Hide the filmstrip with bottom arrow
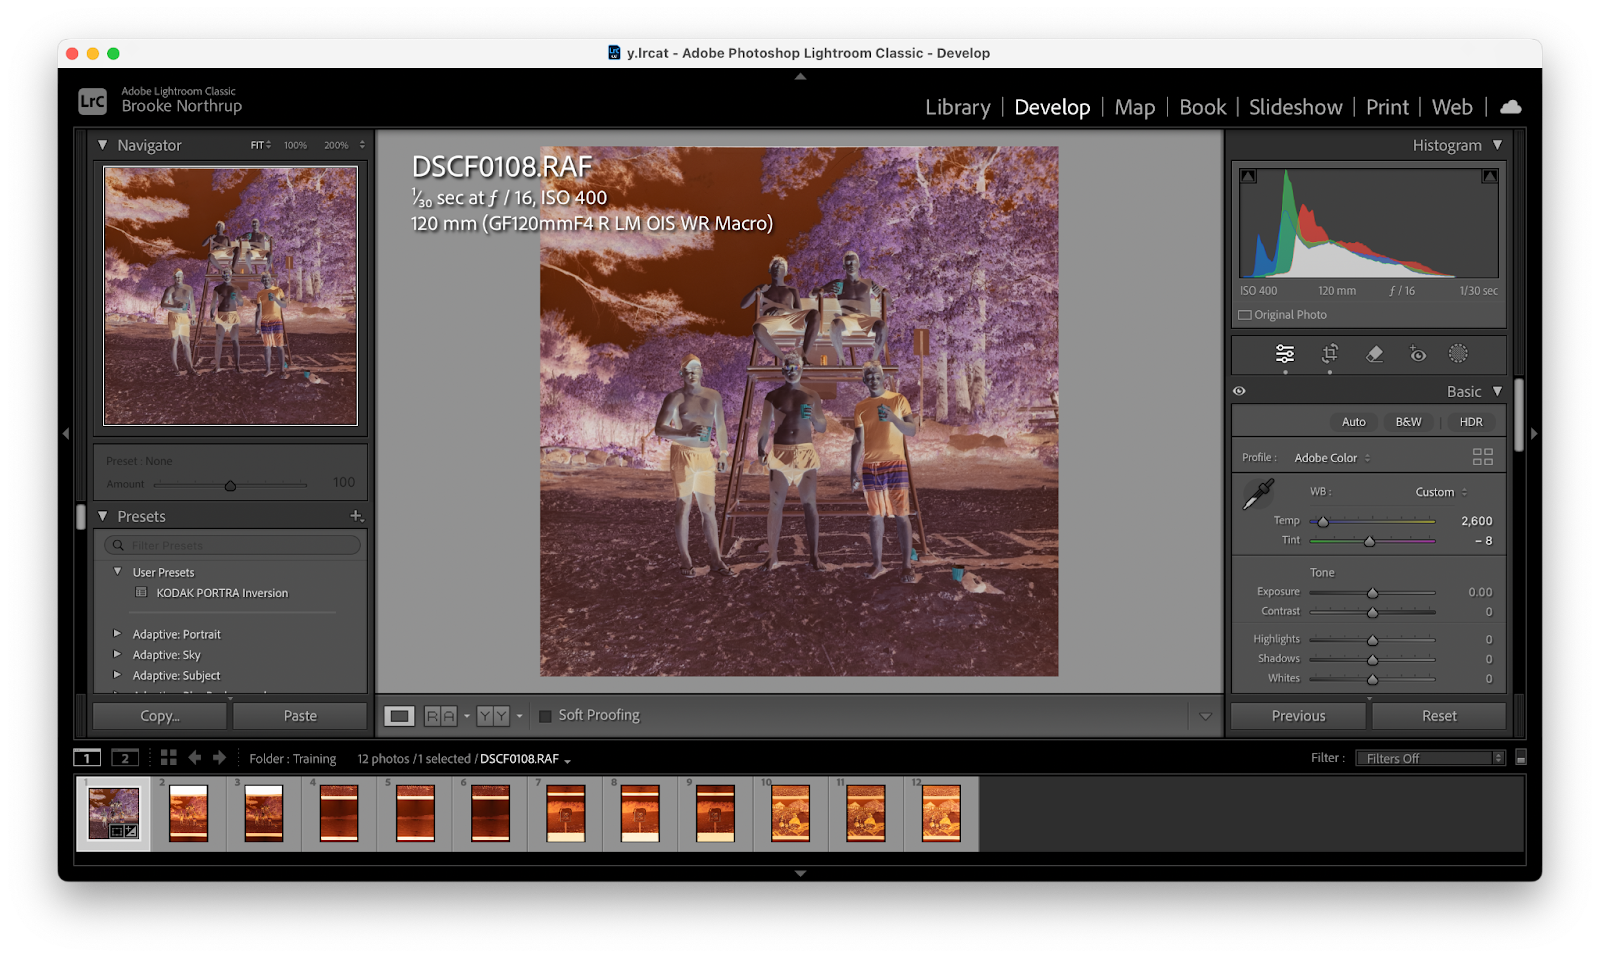The width and height of the screenshot is (1600, 958). (800, 873)
